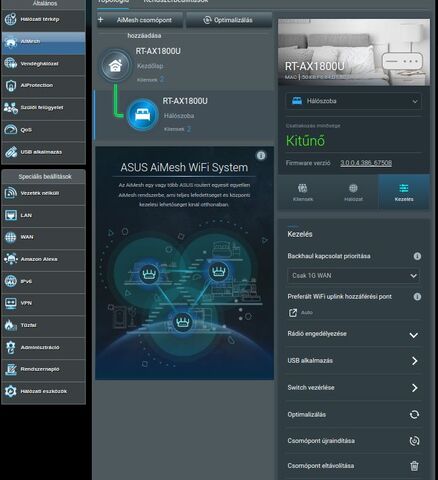
Task: Click the Hálószoba node client count
Action: [189, 129]
